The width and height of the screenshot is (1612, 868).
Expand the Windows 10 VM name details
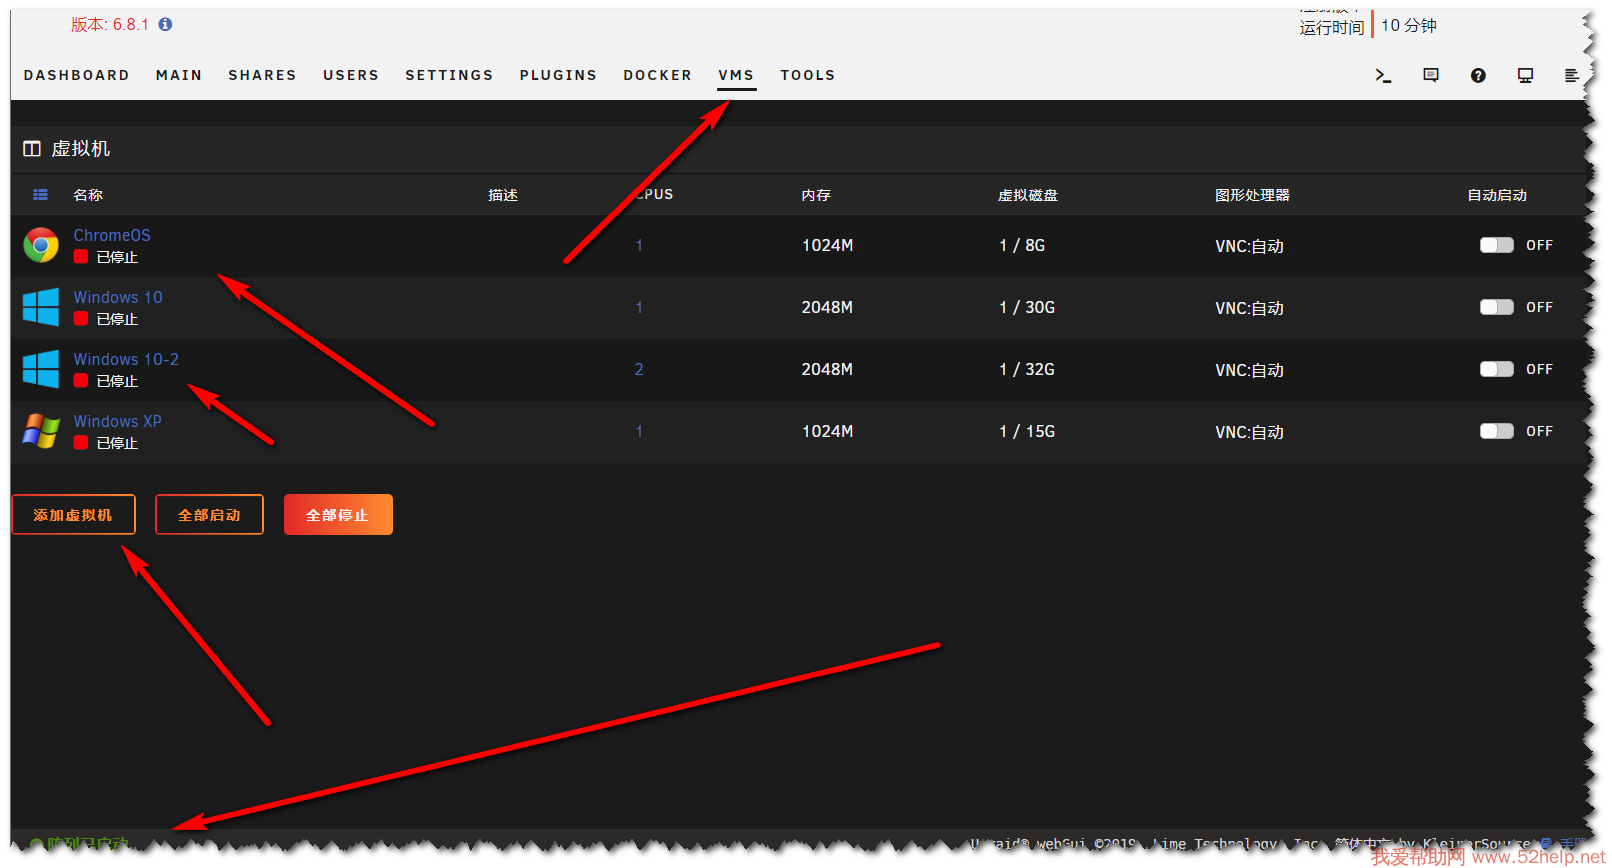(x=117, y=297)
